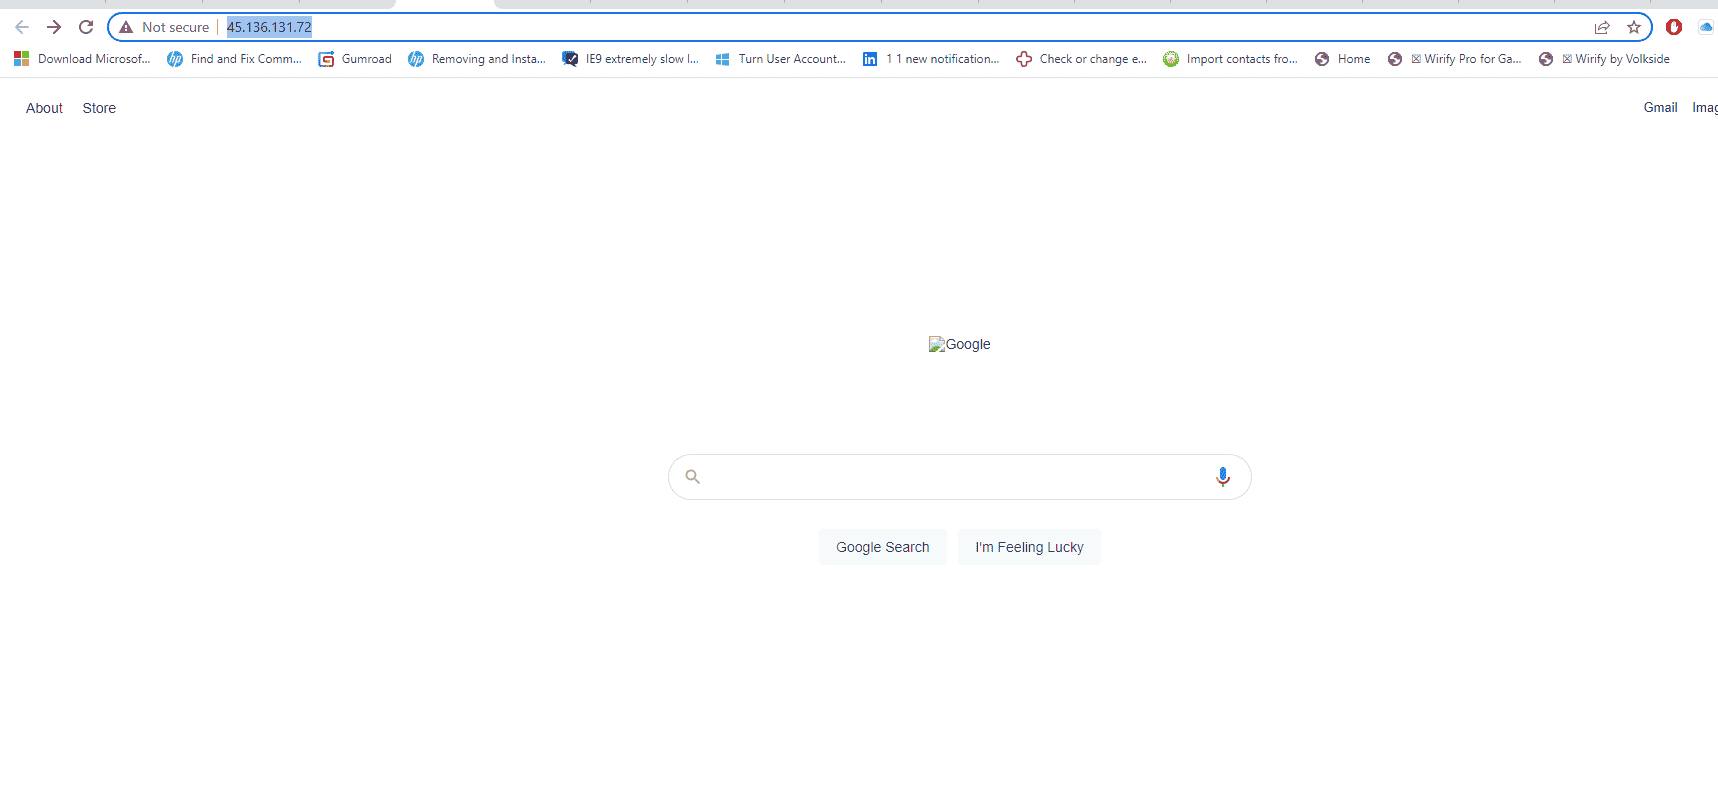Go to Gmail link
Screen dimensions: 1718x800
(x=1660, y=107)
